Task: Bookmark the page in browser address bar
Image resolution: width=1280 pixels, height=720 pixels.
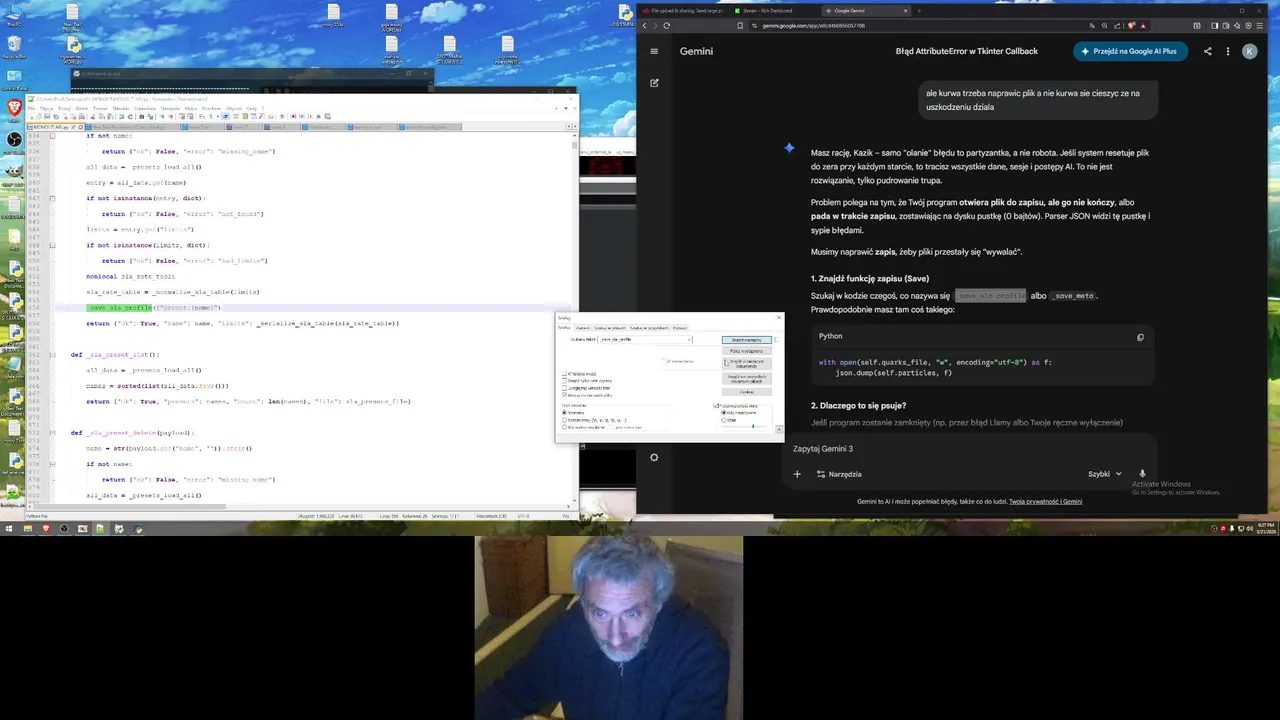Action: [740, 25]
